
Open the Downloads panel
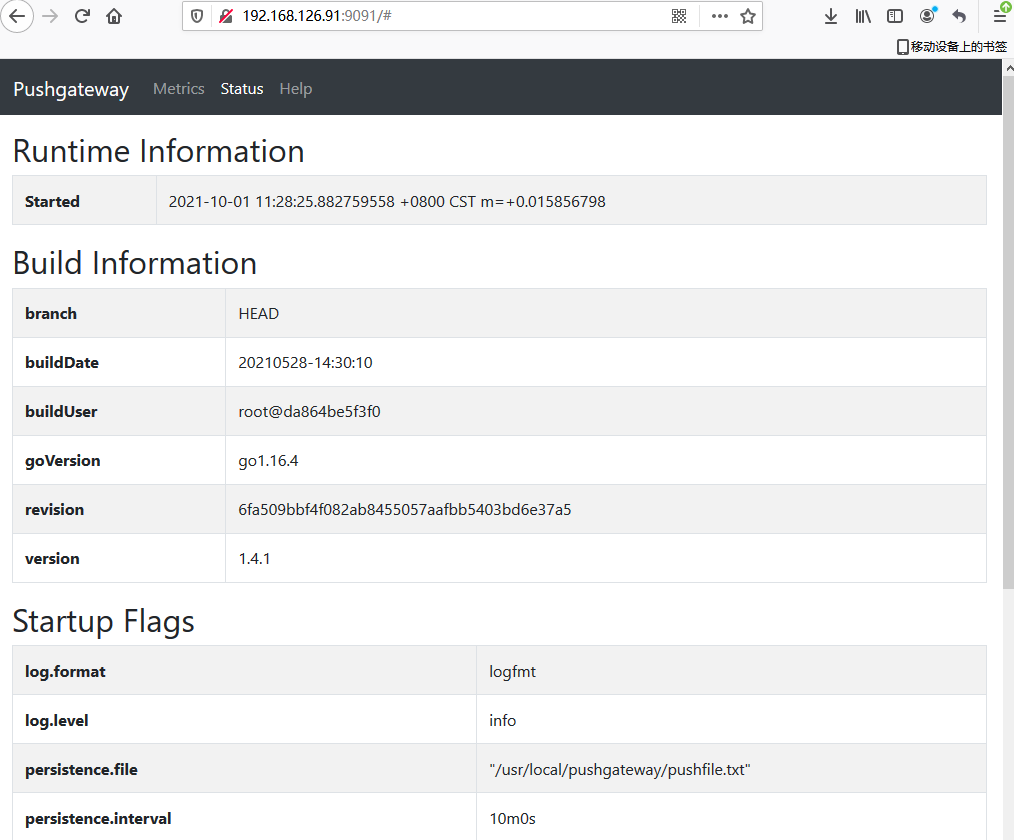pyautogui.click(x=831, y=16)
